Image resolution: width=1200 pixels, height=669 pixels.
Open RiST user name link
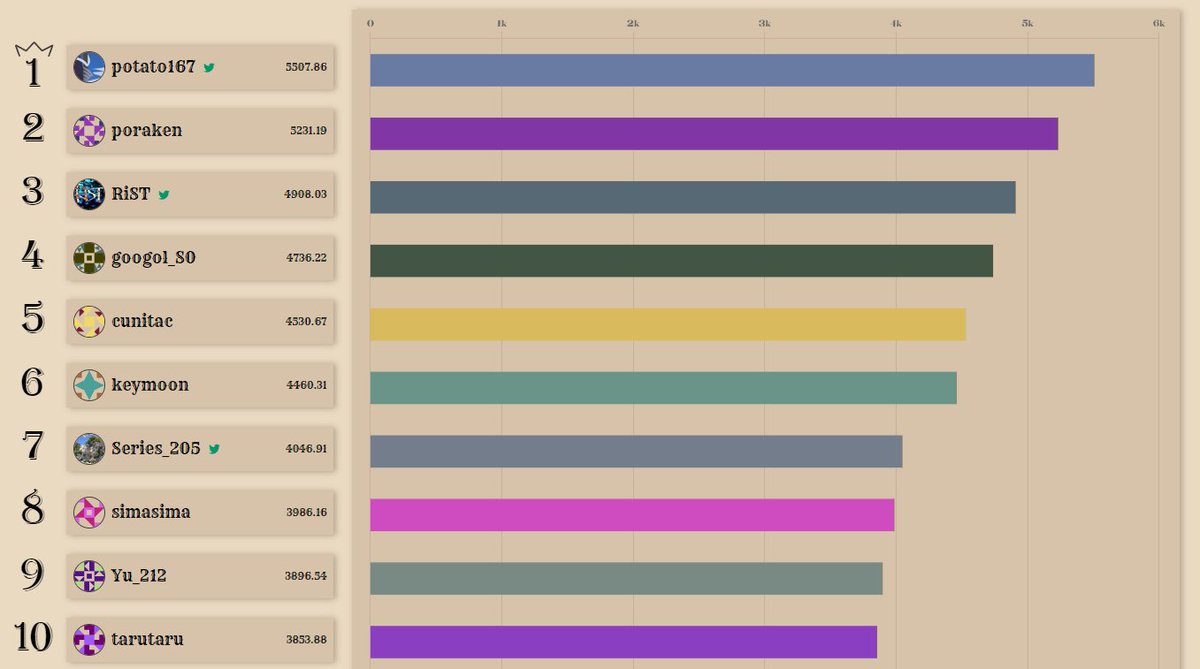coord(131,194)
